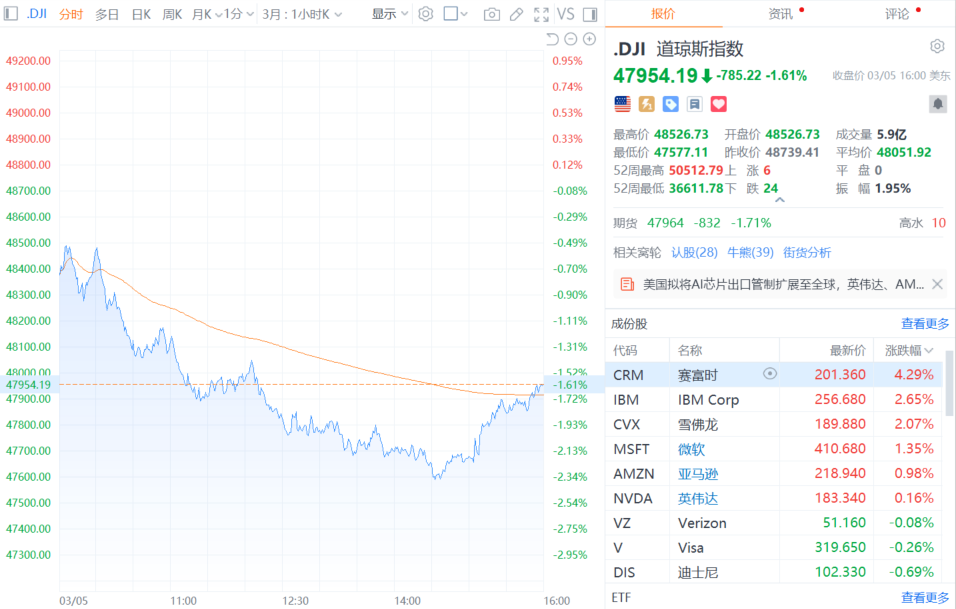Click the chart settings gear icon
This screenshot has height=609, width=956.
(x=425, y=14)
